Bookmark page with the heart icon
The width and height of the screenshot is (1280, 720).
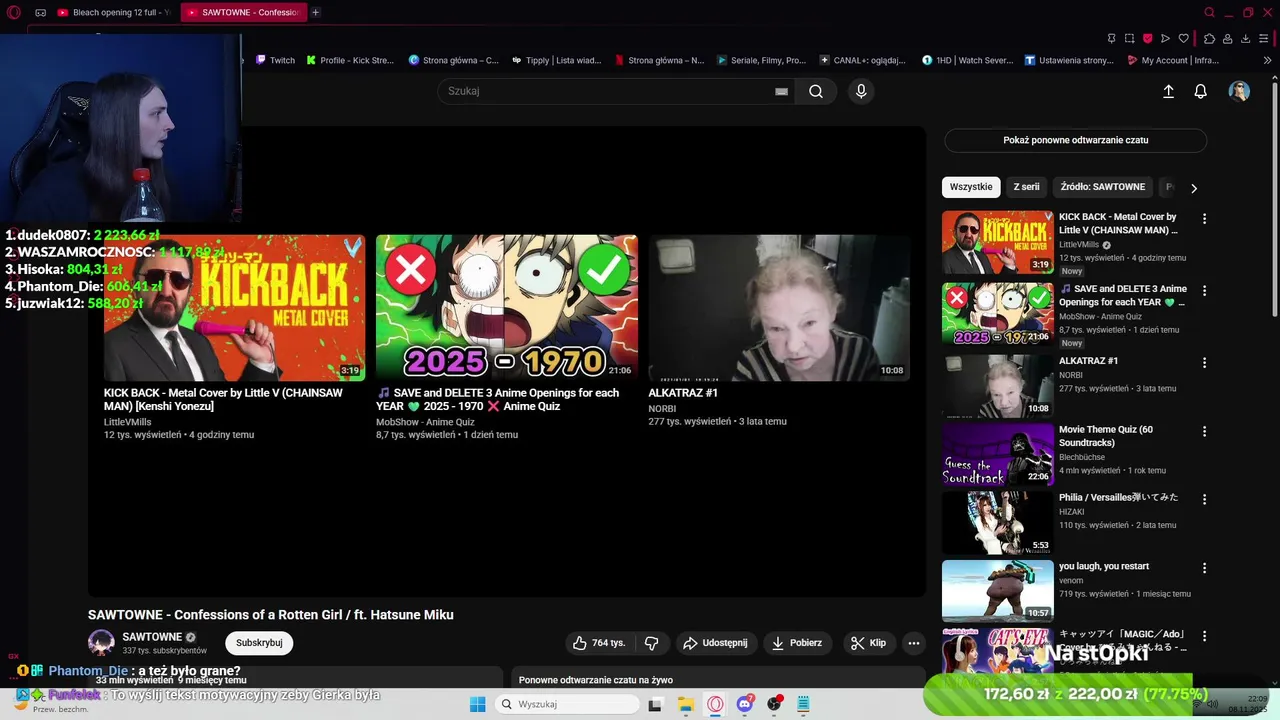[x=1184, y=39]
